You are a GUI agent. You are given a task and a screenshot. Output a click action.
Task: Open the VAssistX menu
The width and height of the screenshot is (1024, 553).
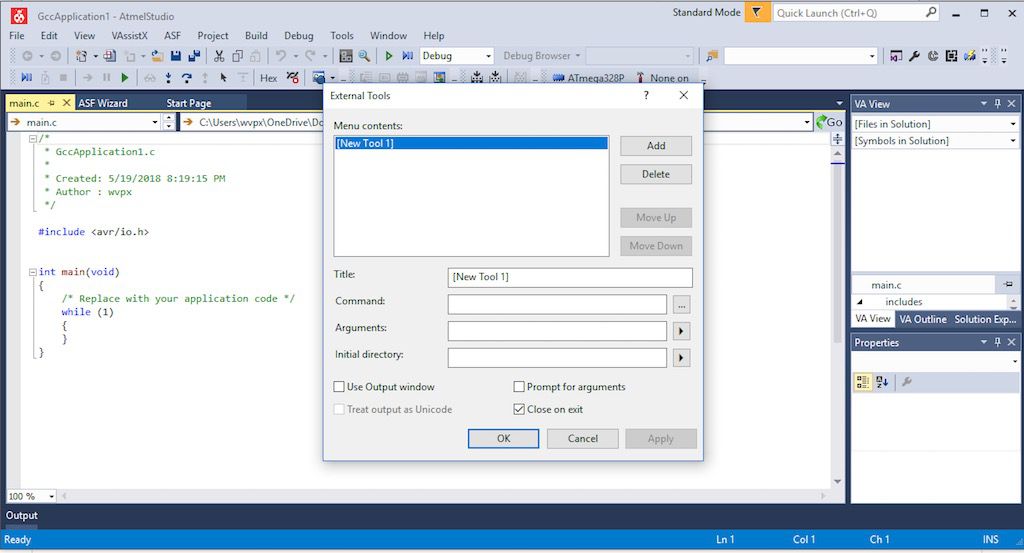(x=129, y=36)
